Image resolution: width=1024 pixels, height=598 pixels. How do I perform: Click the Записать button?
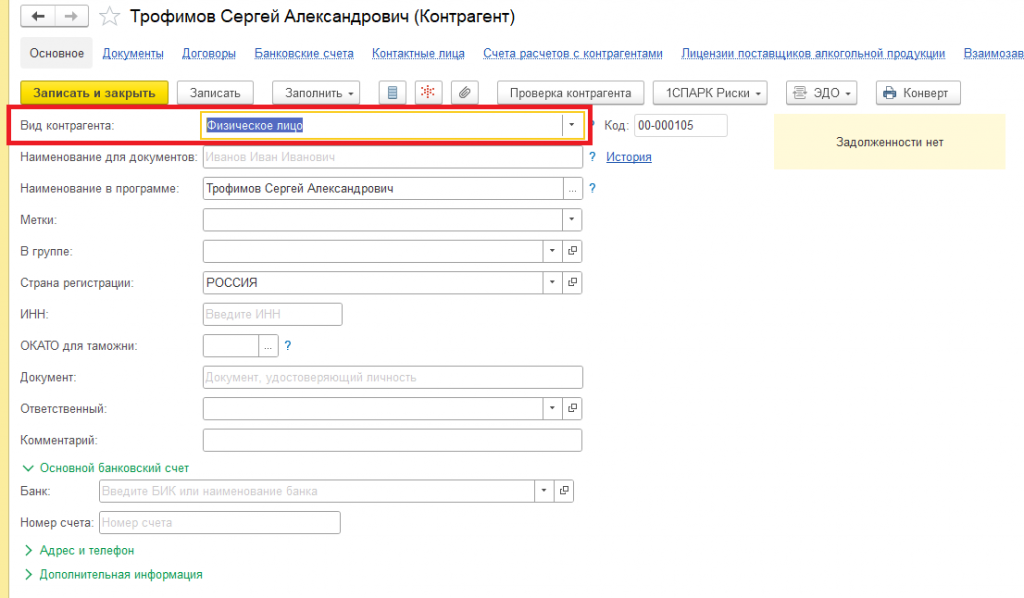(216, 93)
